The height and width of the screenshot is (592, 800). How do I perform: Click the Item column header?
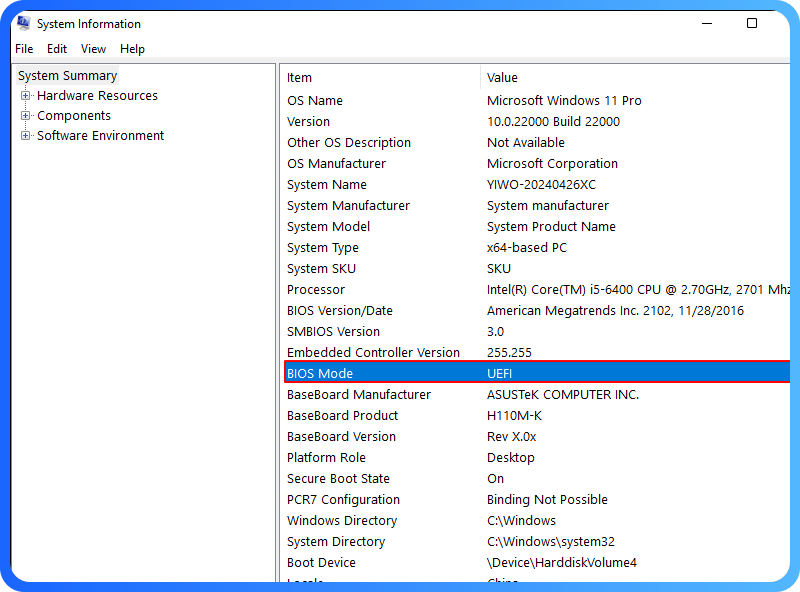[x=380, y=78]
